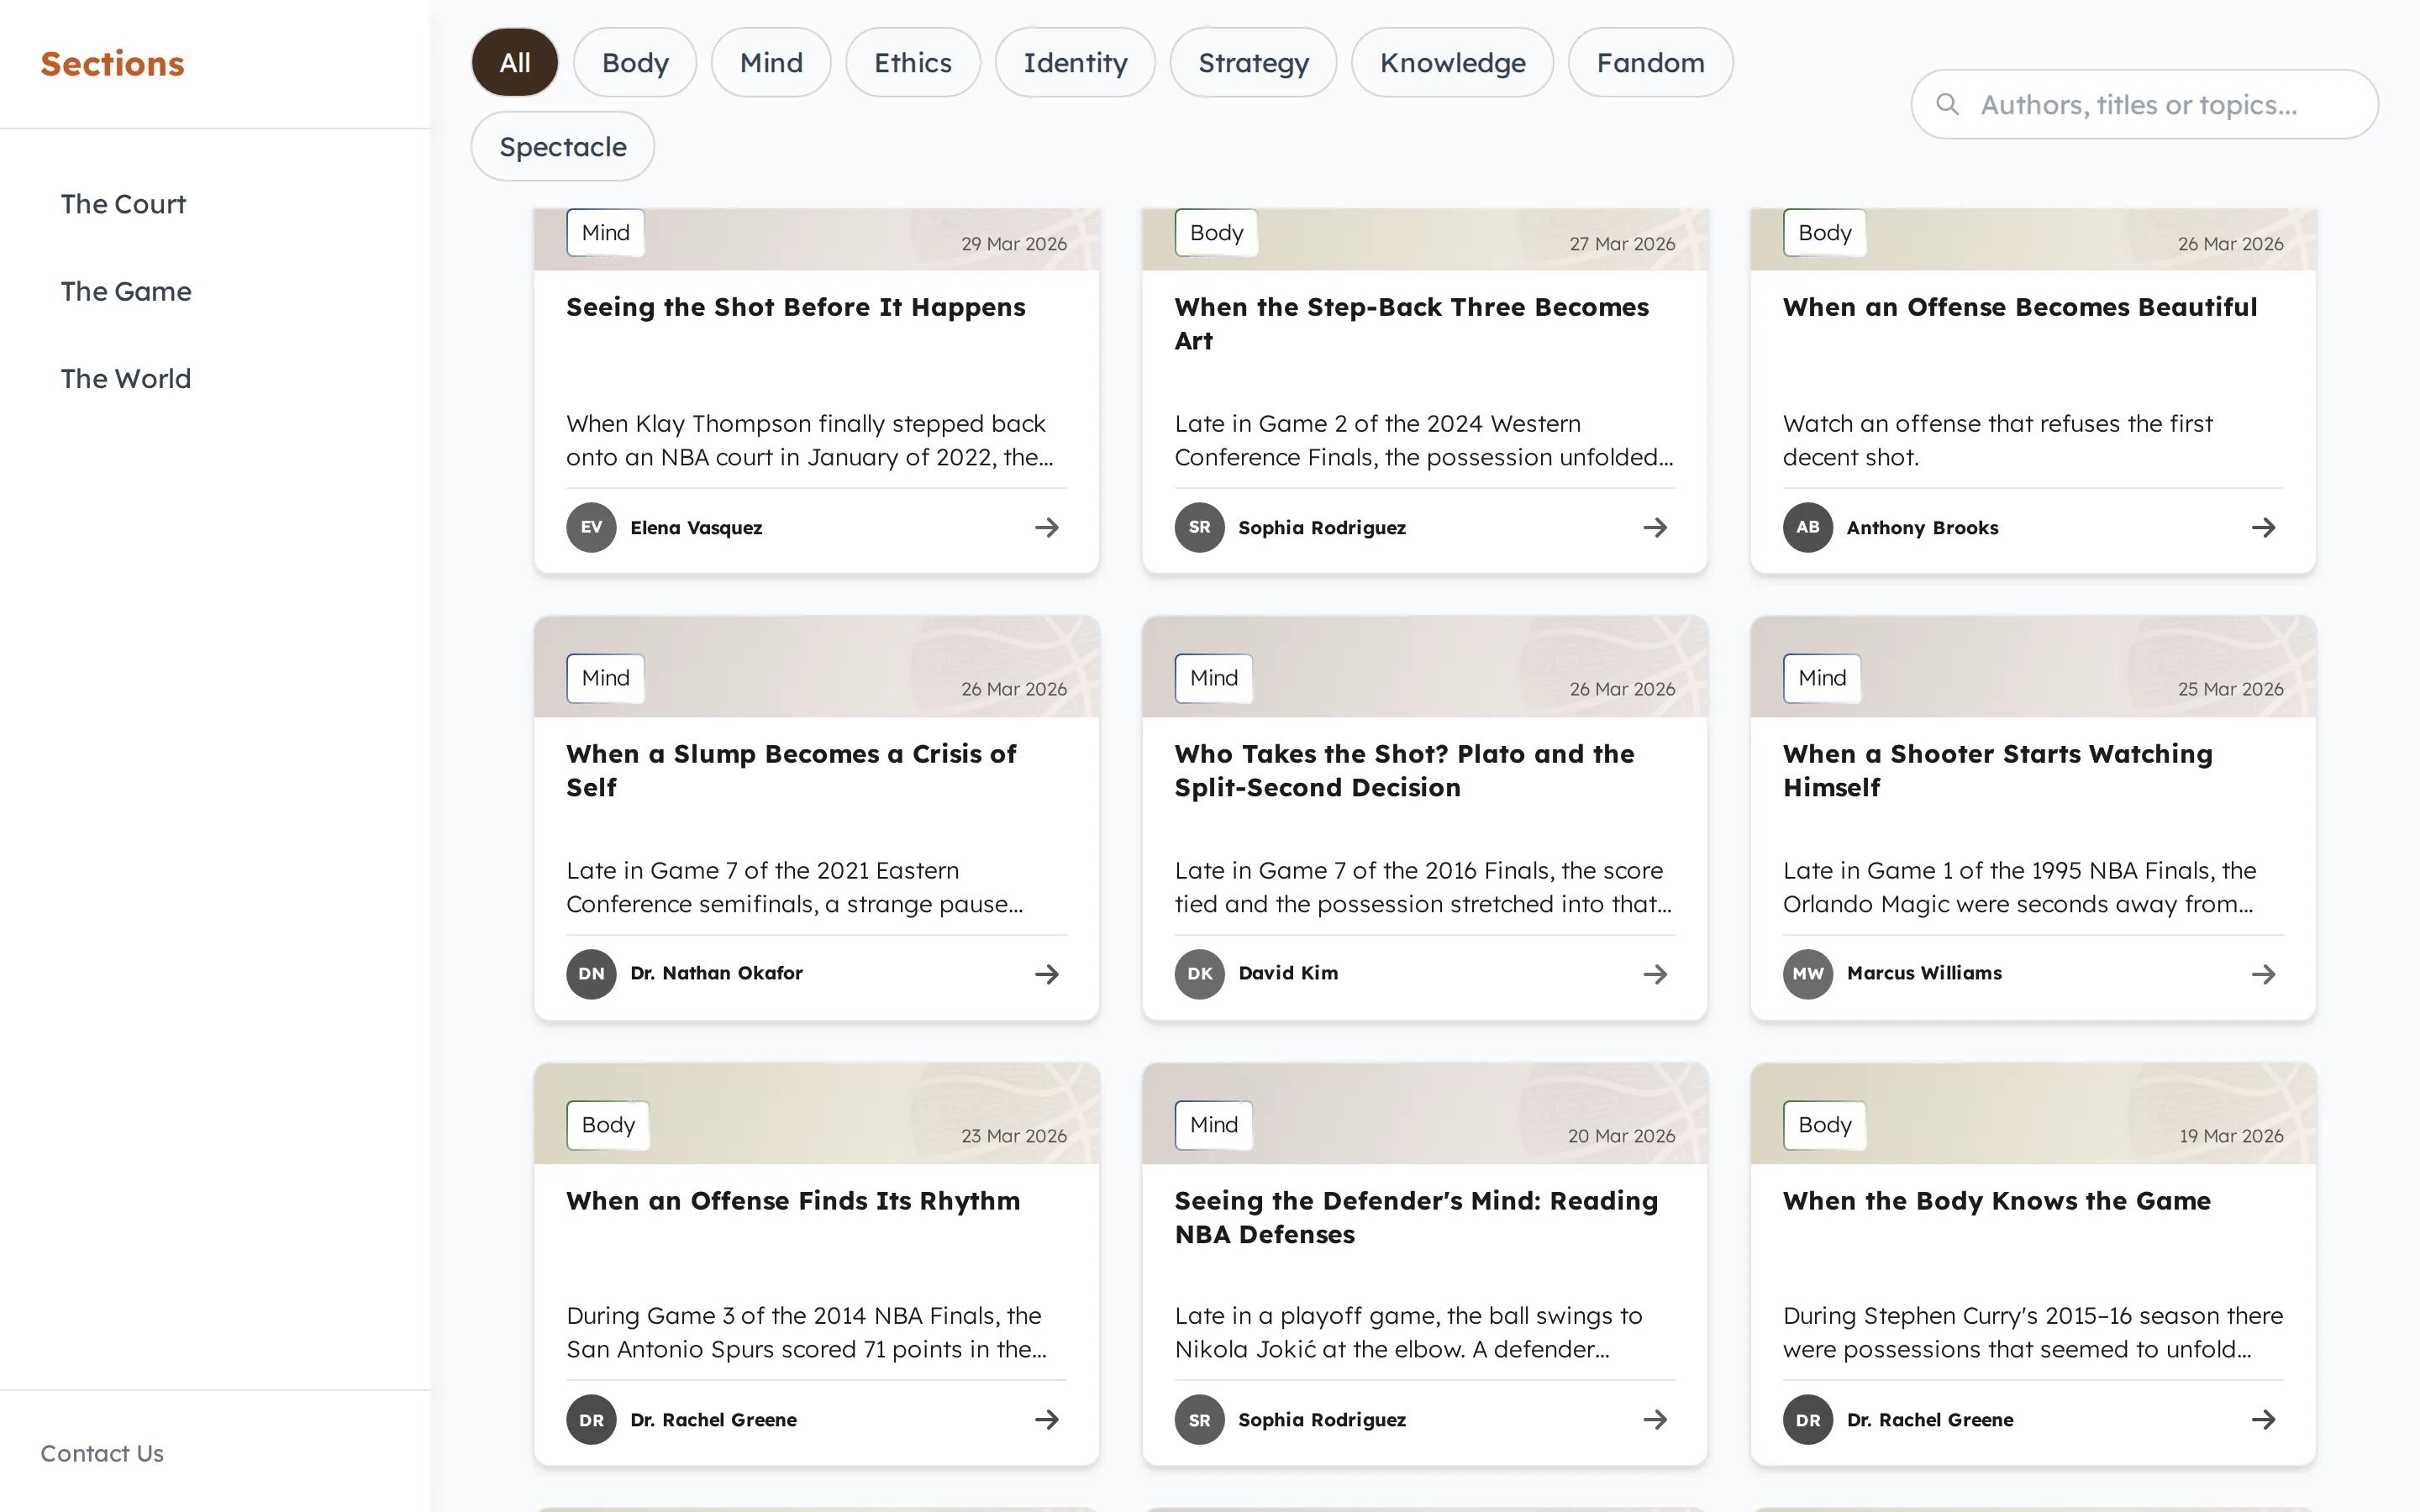The height and width of the screenshot is (1512, 2420).
Task: Filter articles by Ethics
Action: pyautogui.click(x=913, y=62)
